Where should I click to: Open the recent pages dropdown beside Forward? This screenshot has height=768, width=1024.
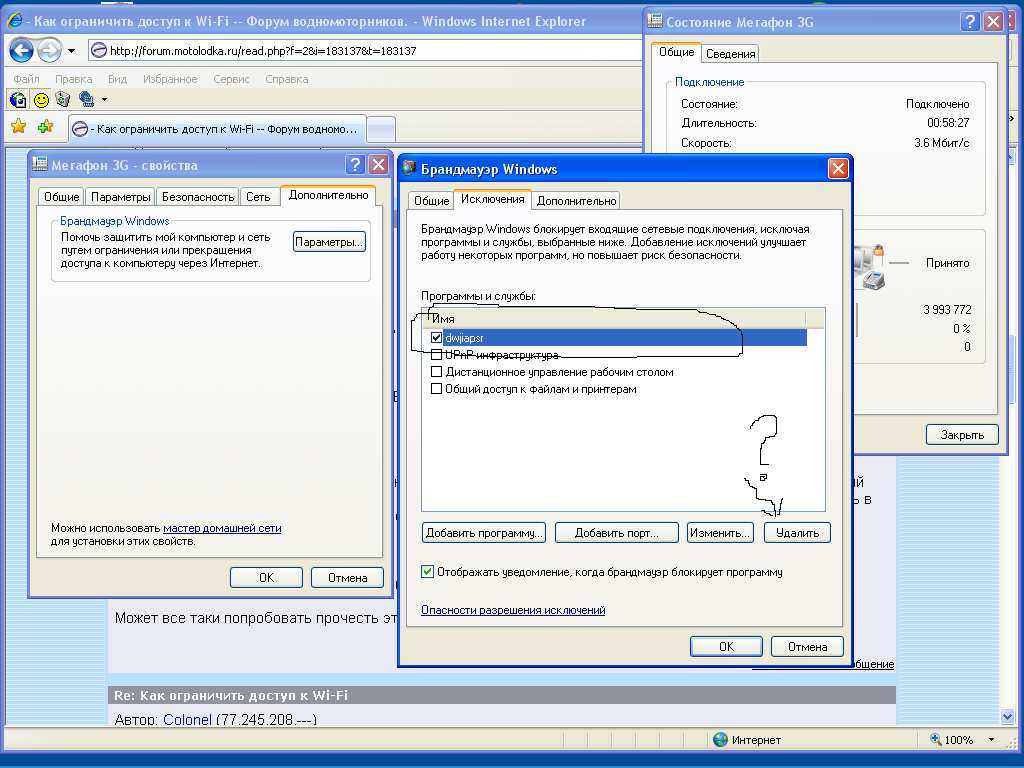pos(71,51)
